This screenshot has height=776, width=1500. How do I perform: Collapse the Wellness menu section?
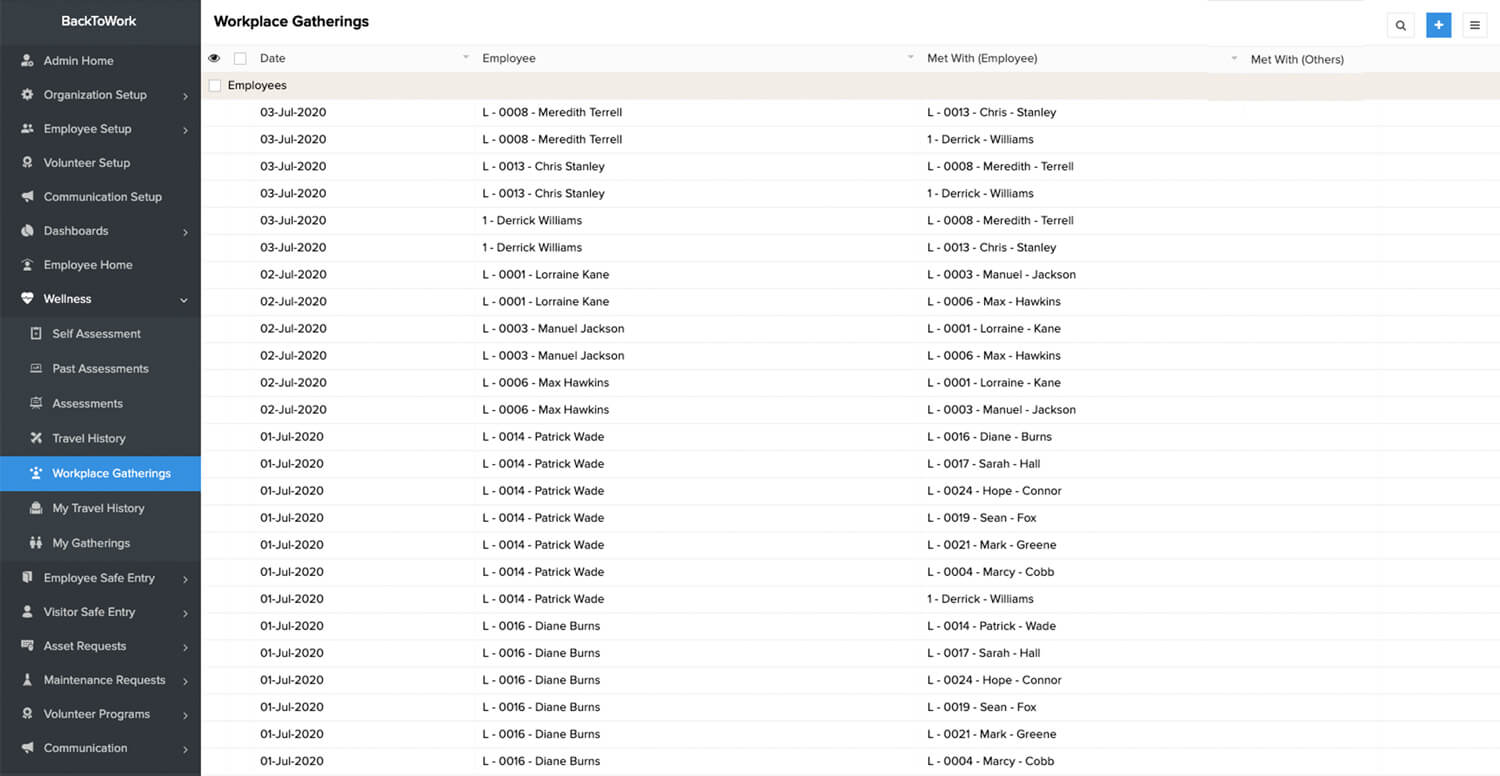point(184,300)
